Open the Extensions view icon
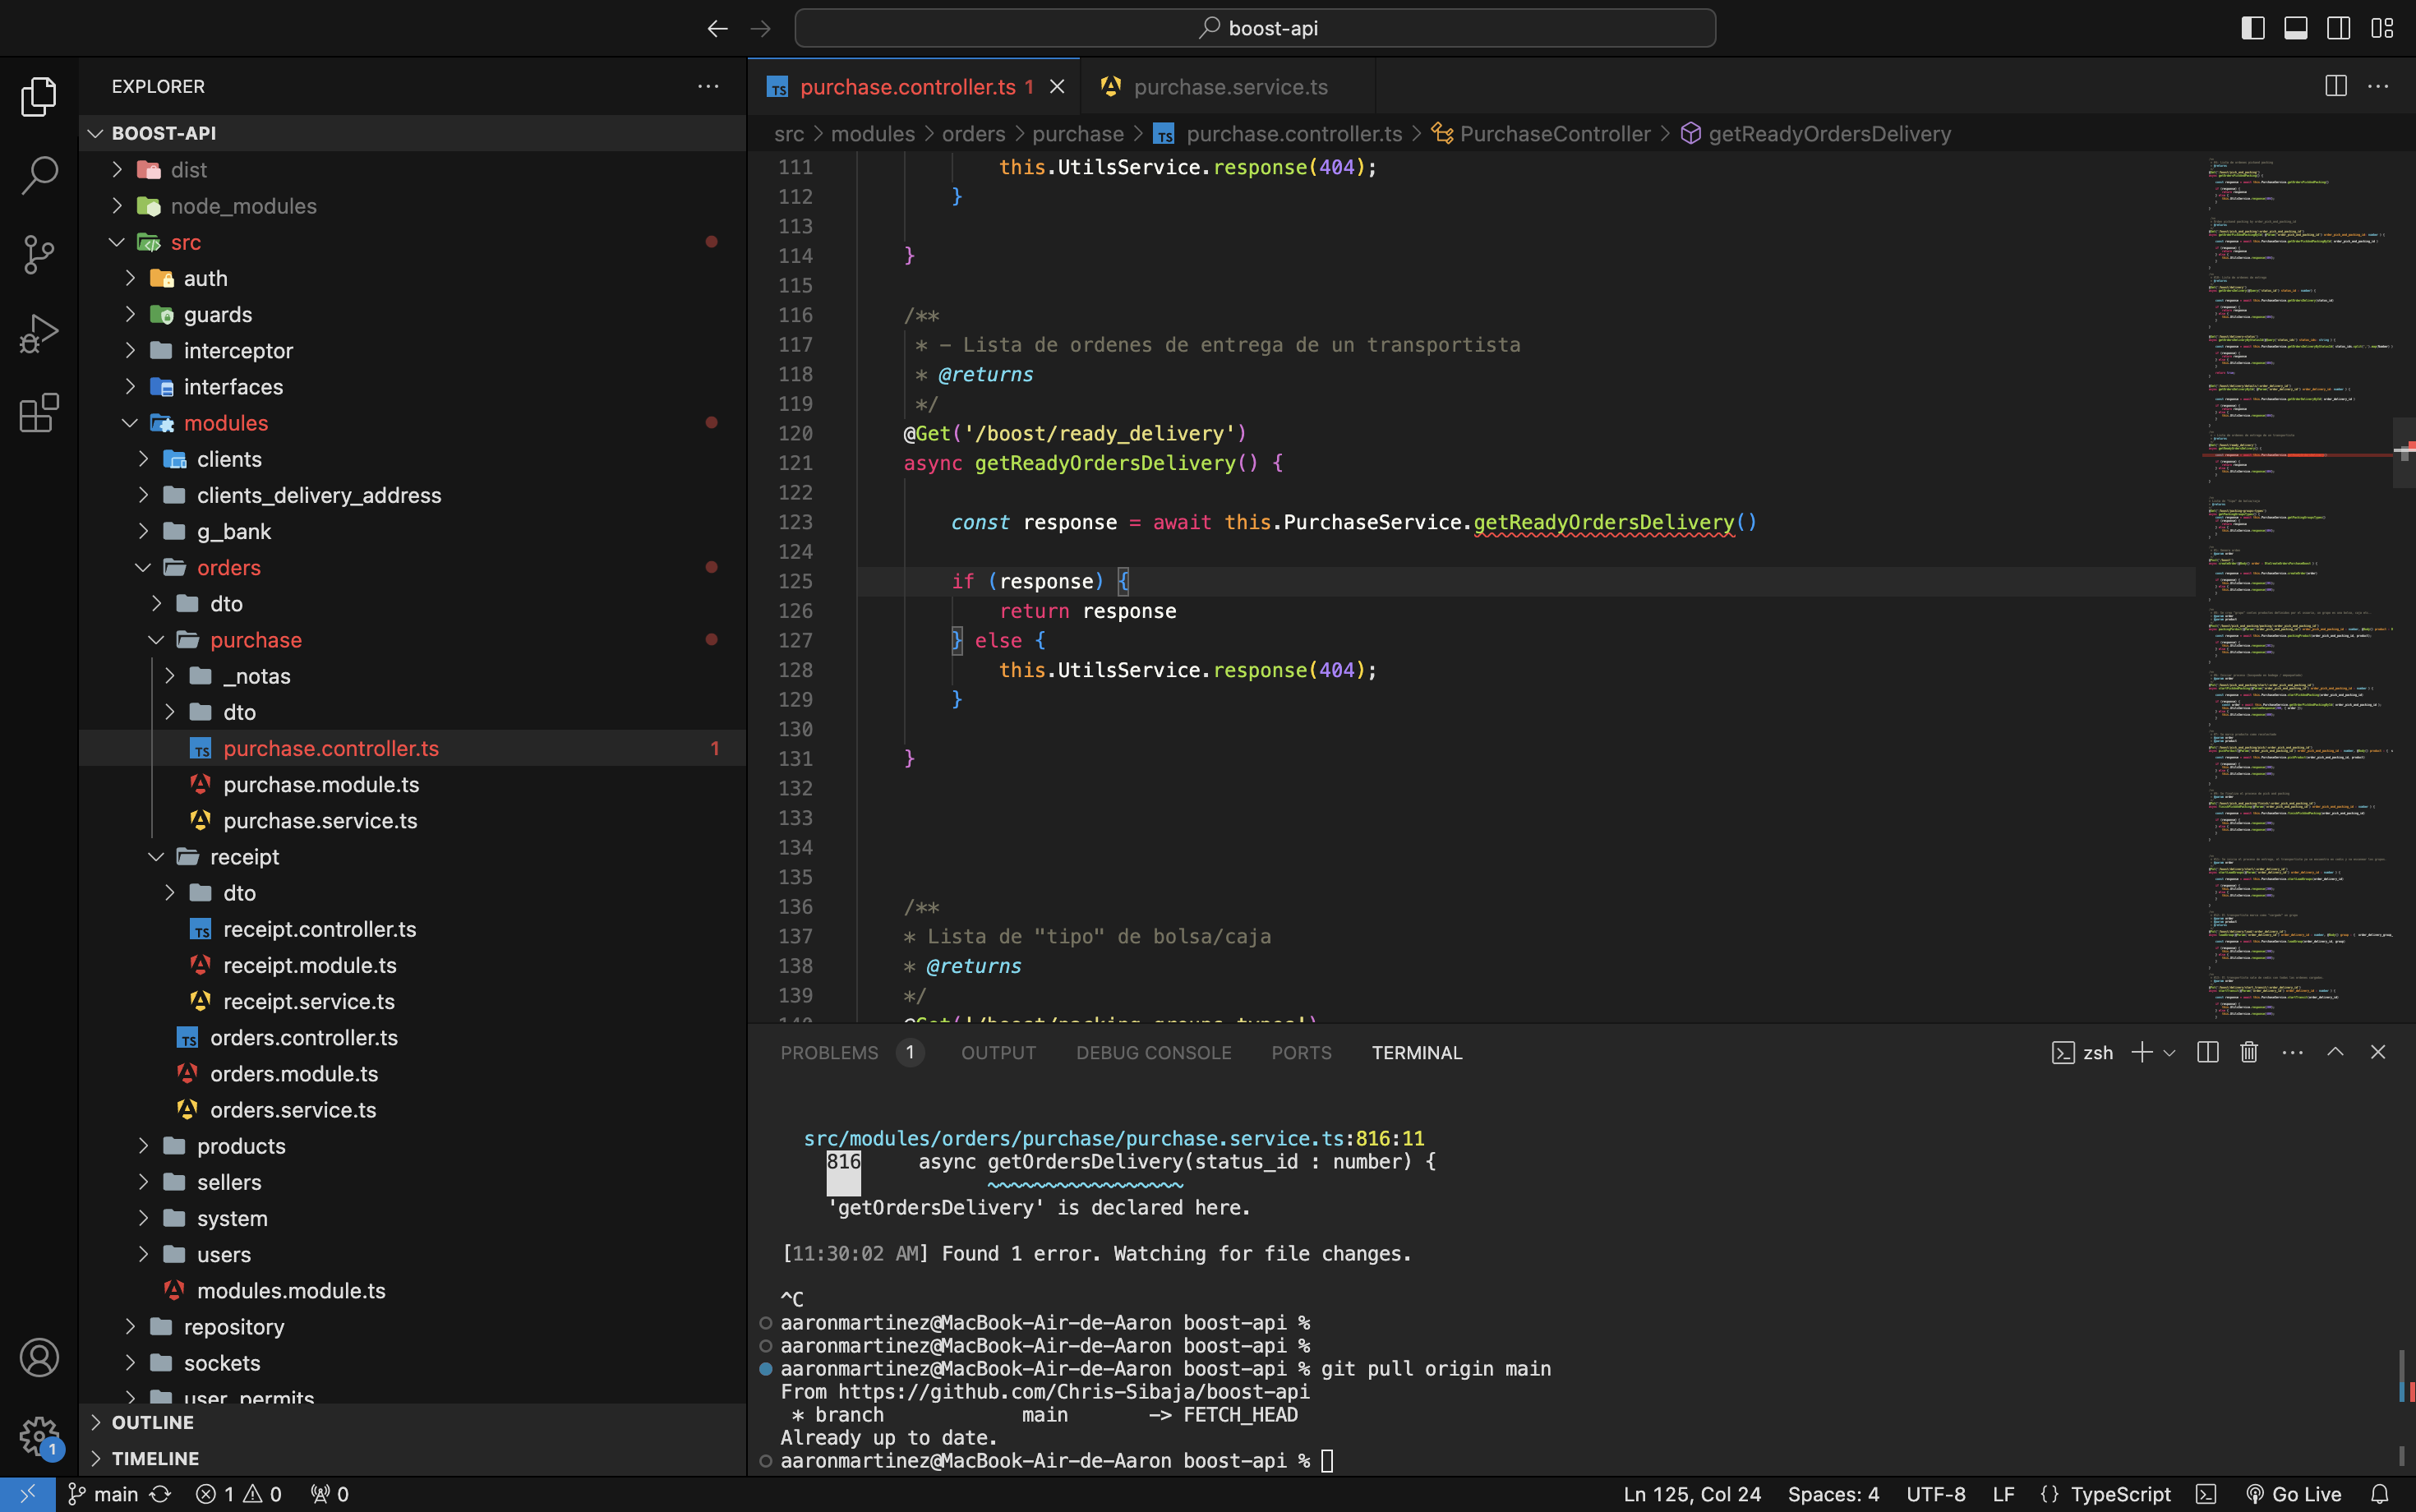 (x=39, y=413)
